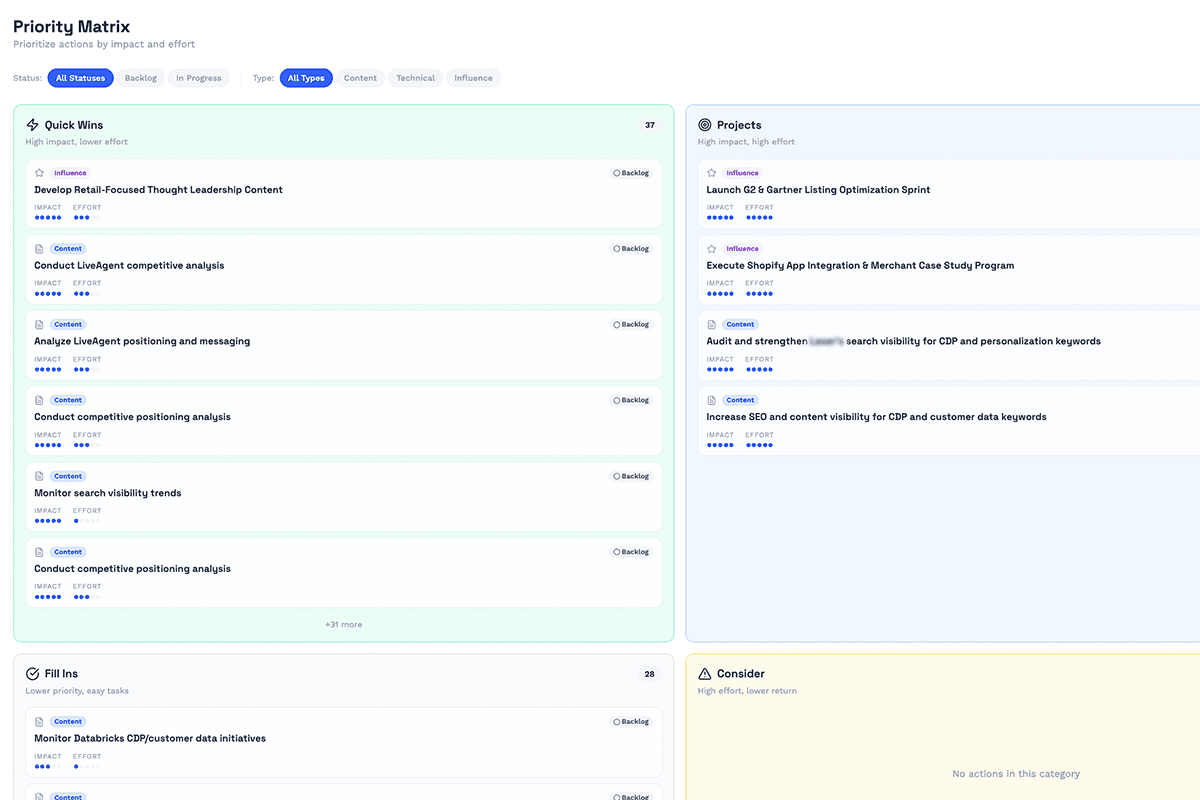Viewport: 1200px width, 800px height.
Task: Click the lightning bolt icon on Quick Wins header
Action: pos(32,124)
